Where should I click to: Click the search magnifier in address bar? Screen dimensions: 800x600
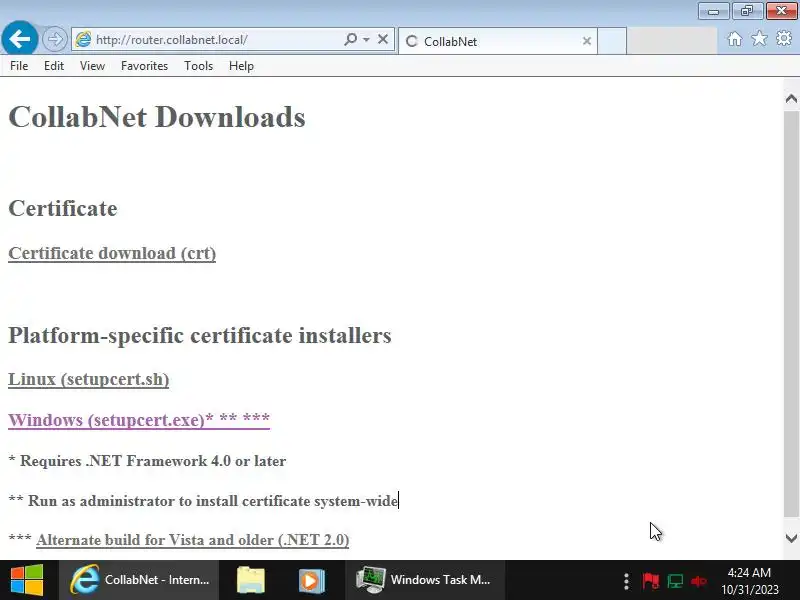(351, 39)
